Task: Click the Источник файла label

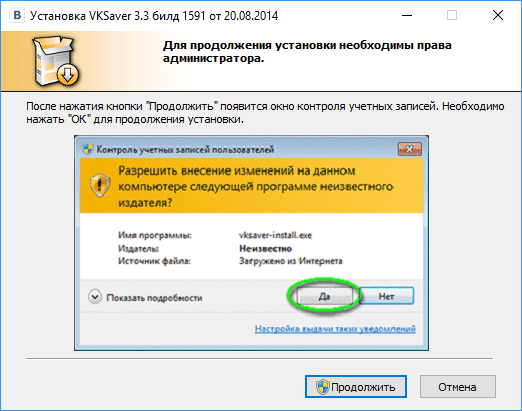Action: point(154,261)
